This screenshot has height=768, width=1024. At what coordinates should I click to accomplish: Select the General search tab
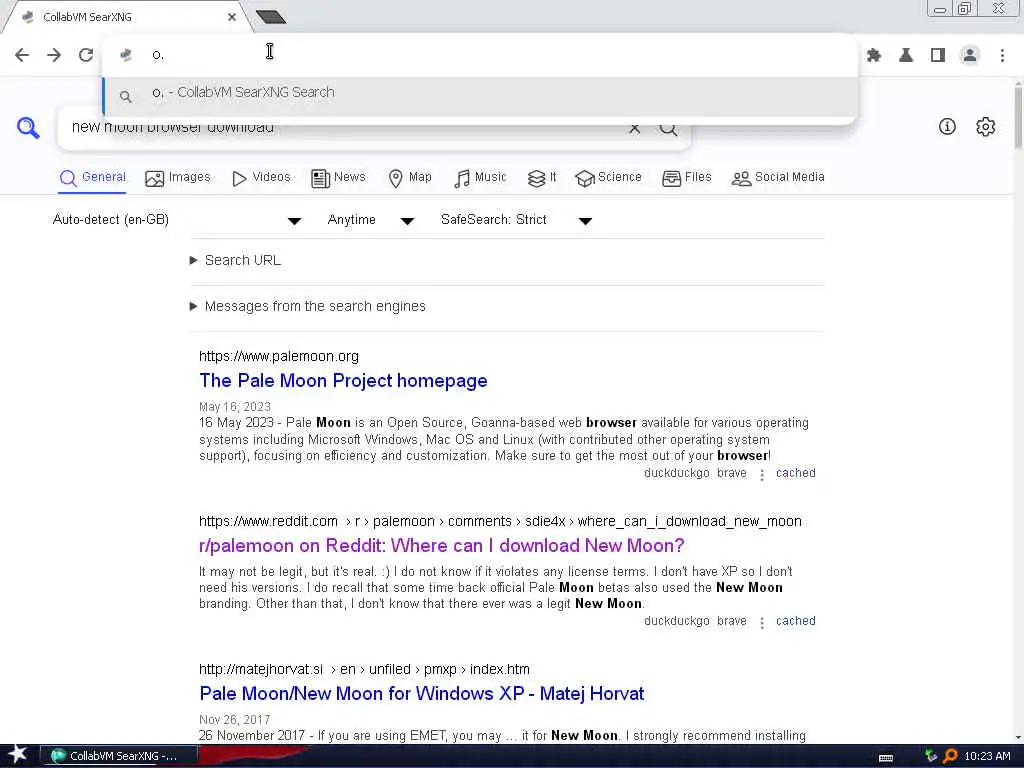(92, 178)
